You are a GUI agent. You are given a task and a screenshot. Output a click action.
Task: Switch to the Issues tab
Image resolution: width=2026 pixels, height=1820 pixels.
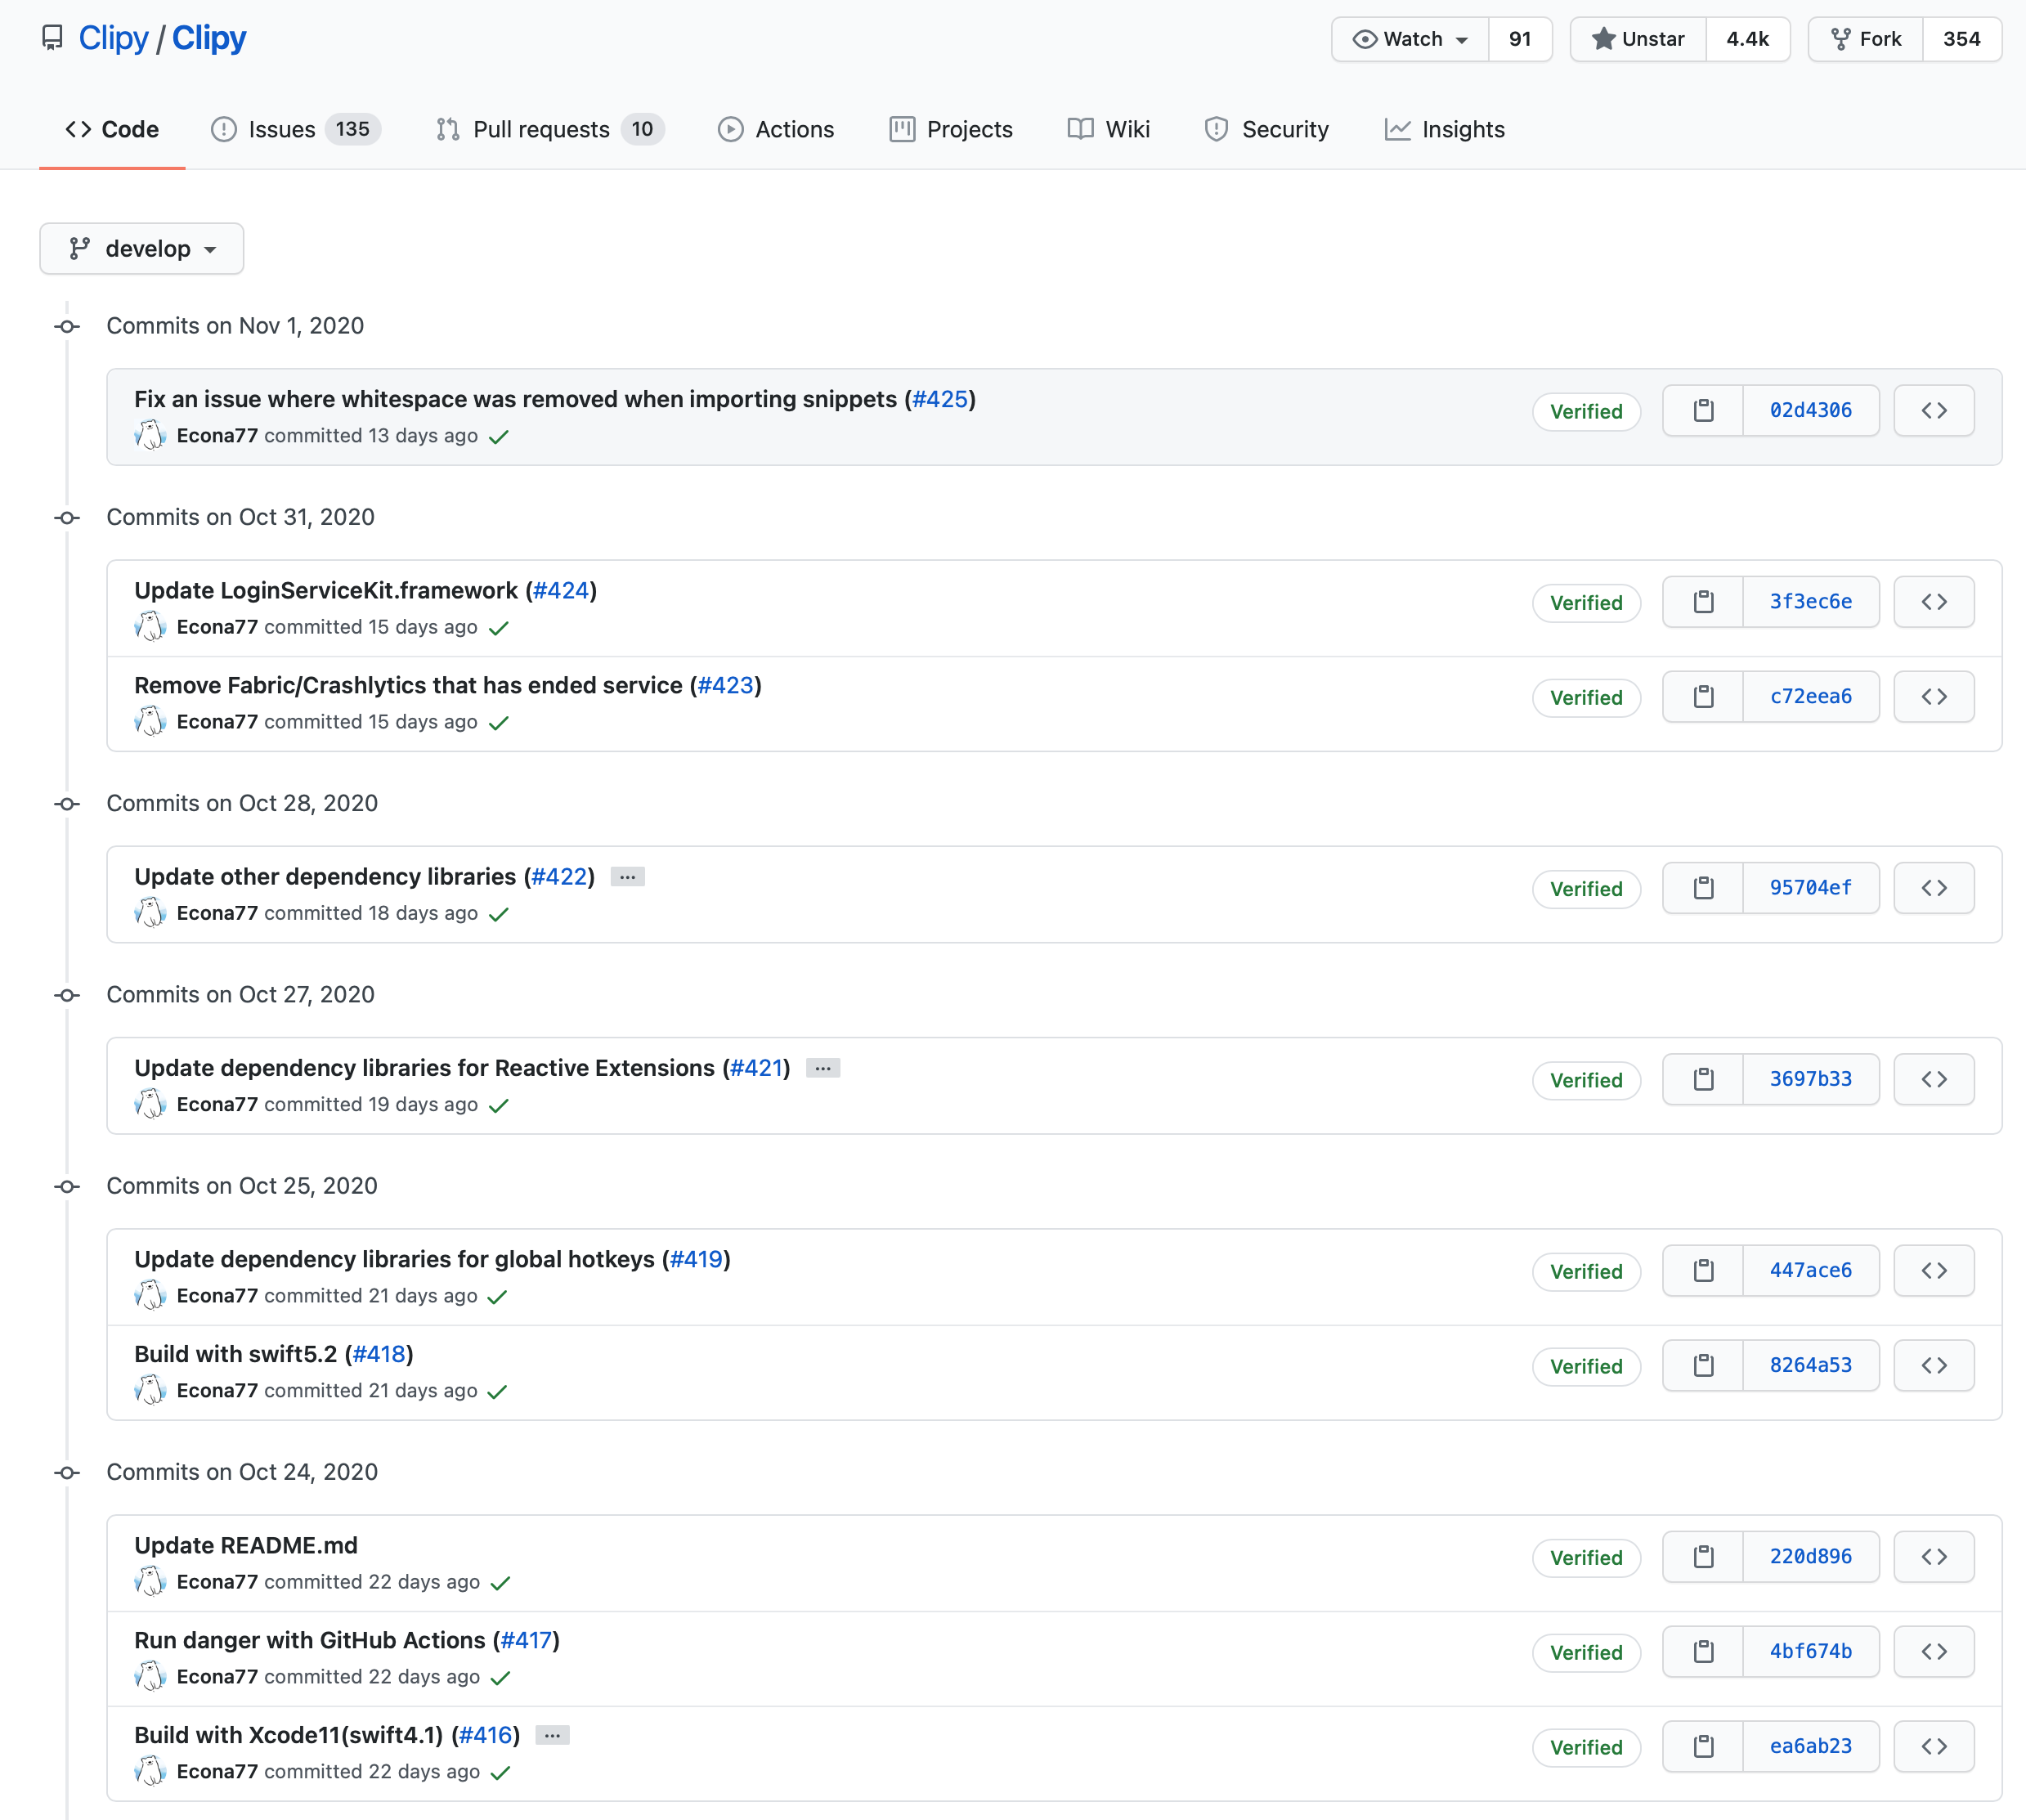pyautogui.click(x=294, y=129)
